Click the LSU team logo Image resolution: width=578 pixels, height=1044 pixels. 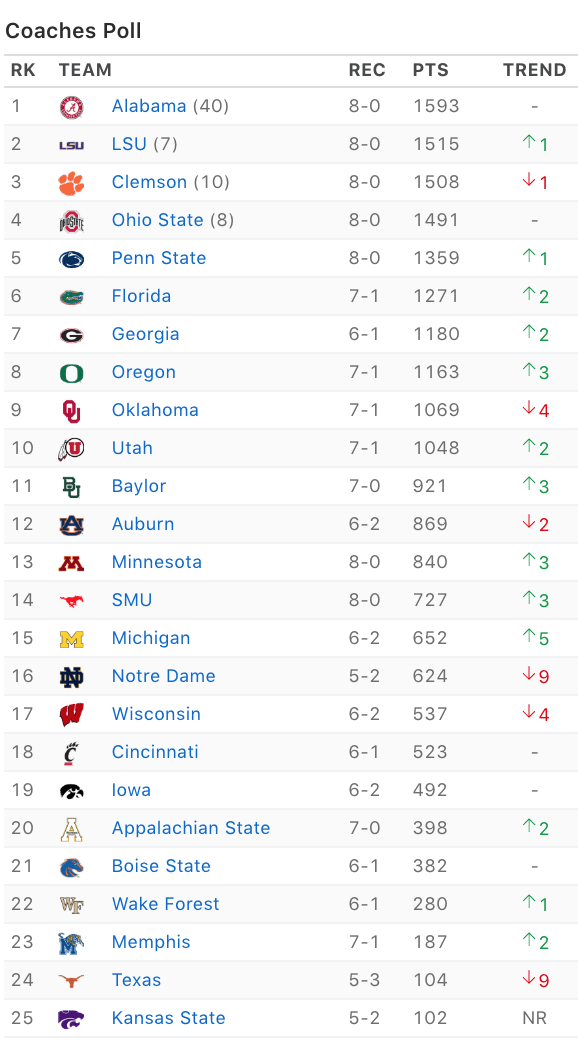(71, 144)
